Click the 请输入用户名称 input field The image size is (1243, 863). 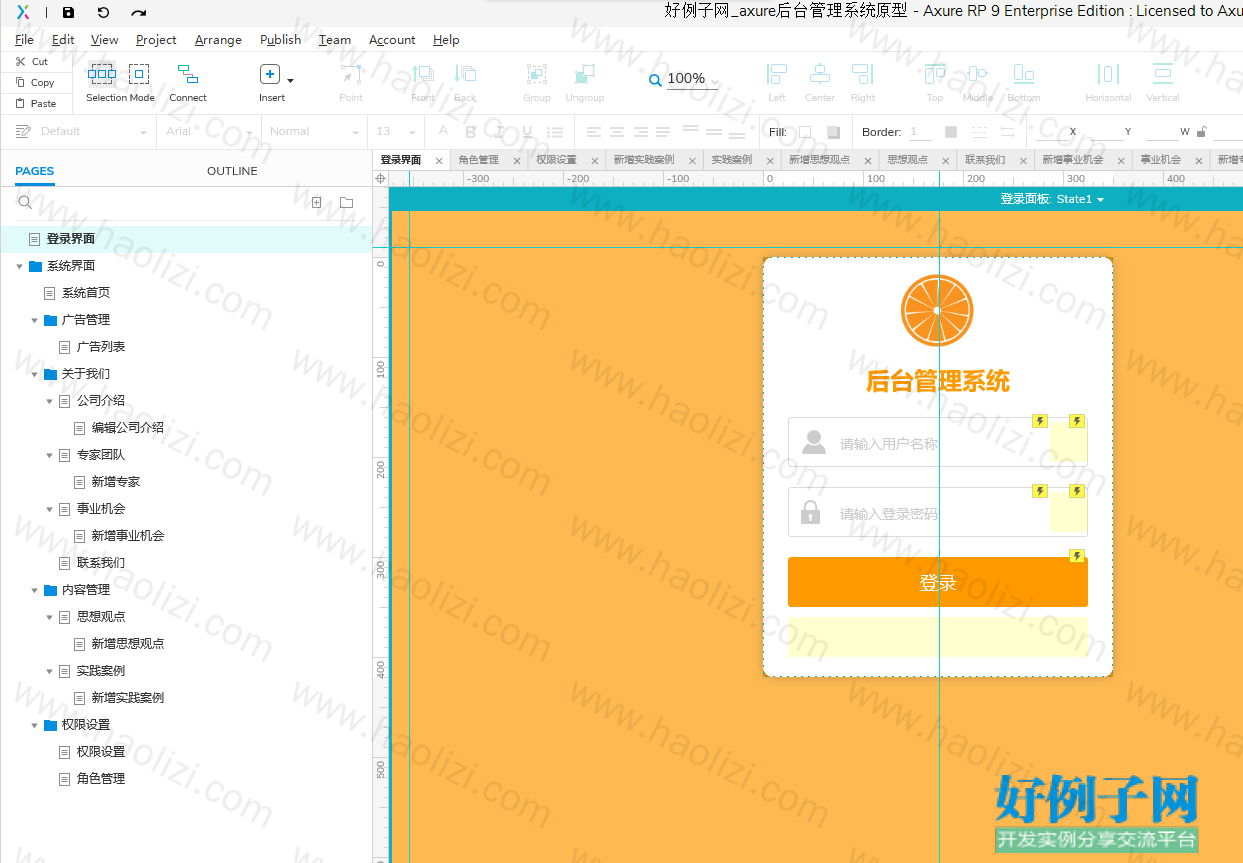pyautogui.click(x=937, y=442)
